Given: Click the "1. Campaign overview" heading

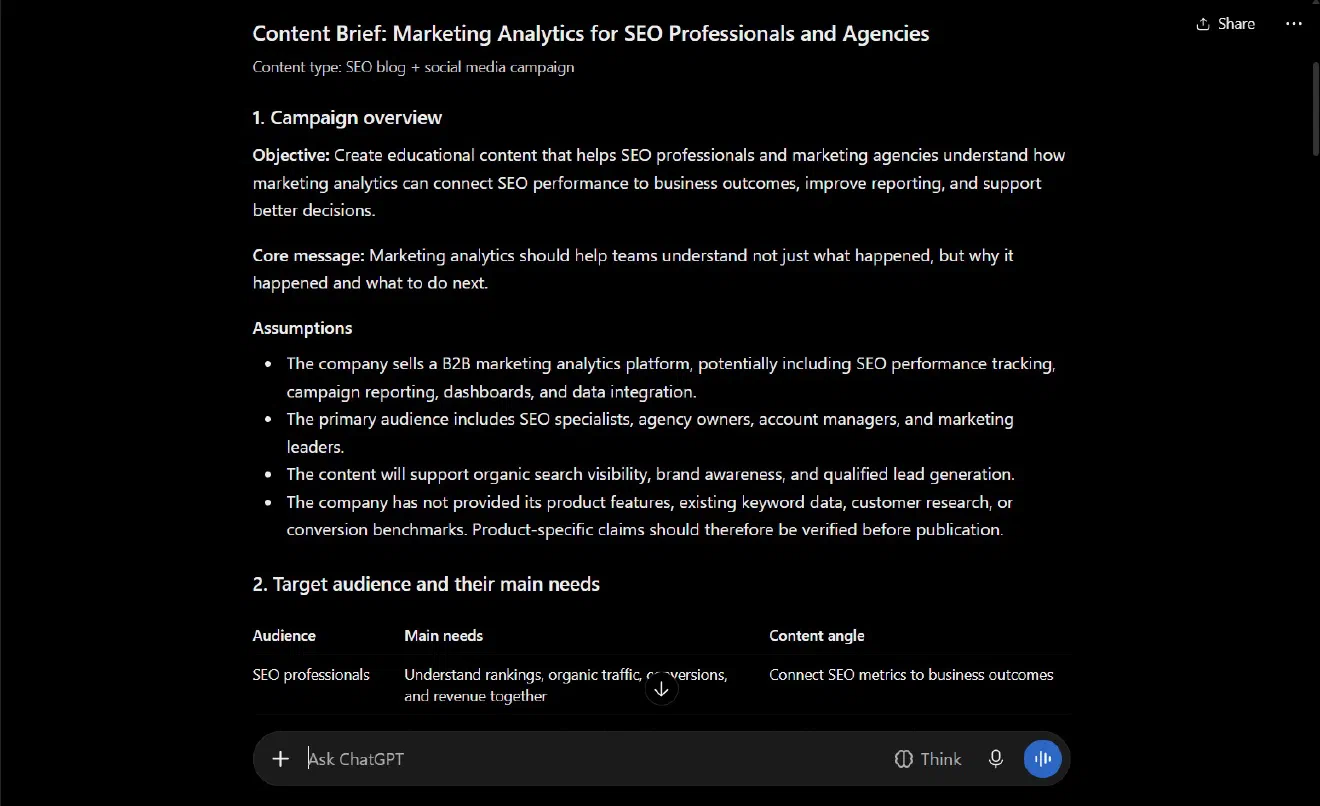Looking at the screenshot, I should tap(347, 117).
